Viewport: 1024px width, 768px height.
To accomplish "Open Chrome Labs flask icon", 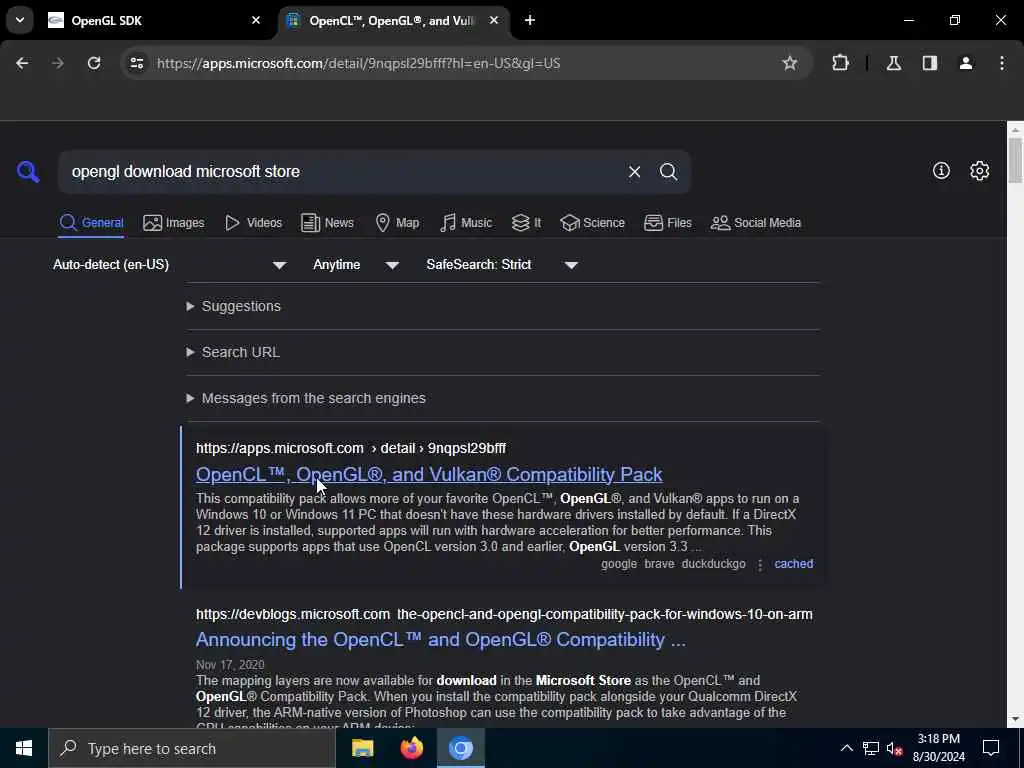I will coord(893,63).
